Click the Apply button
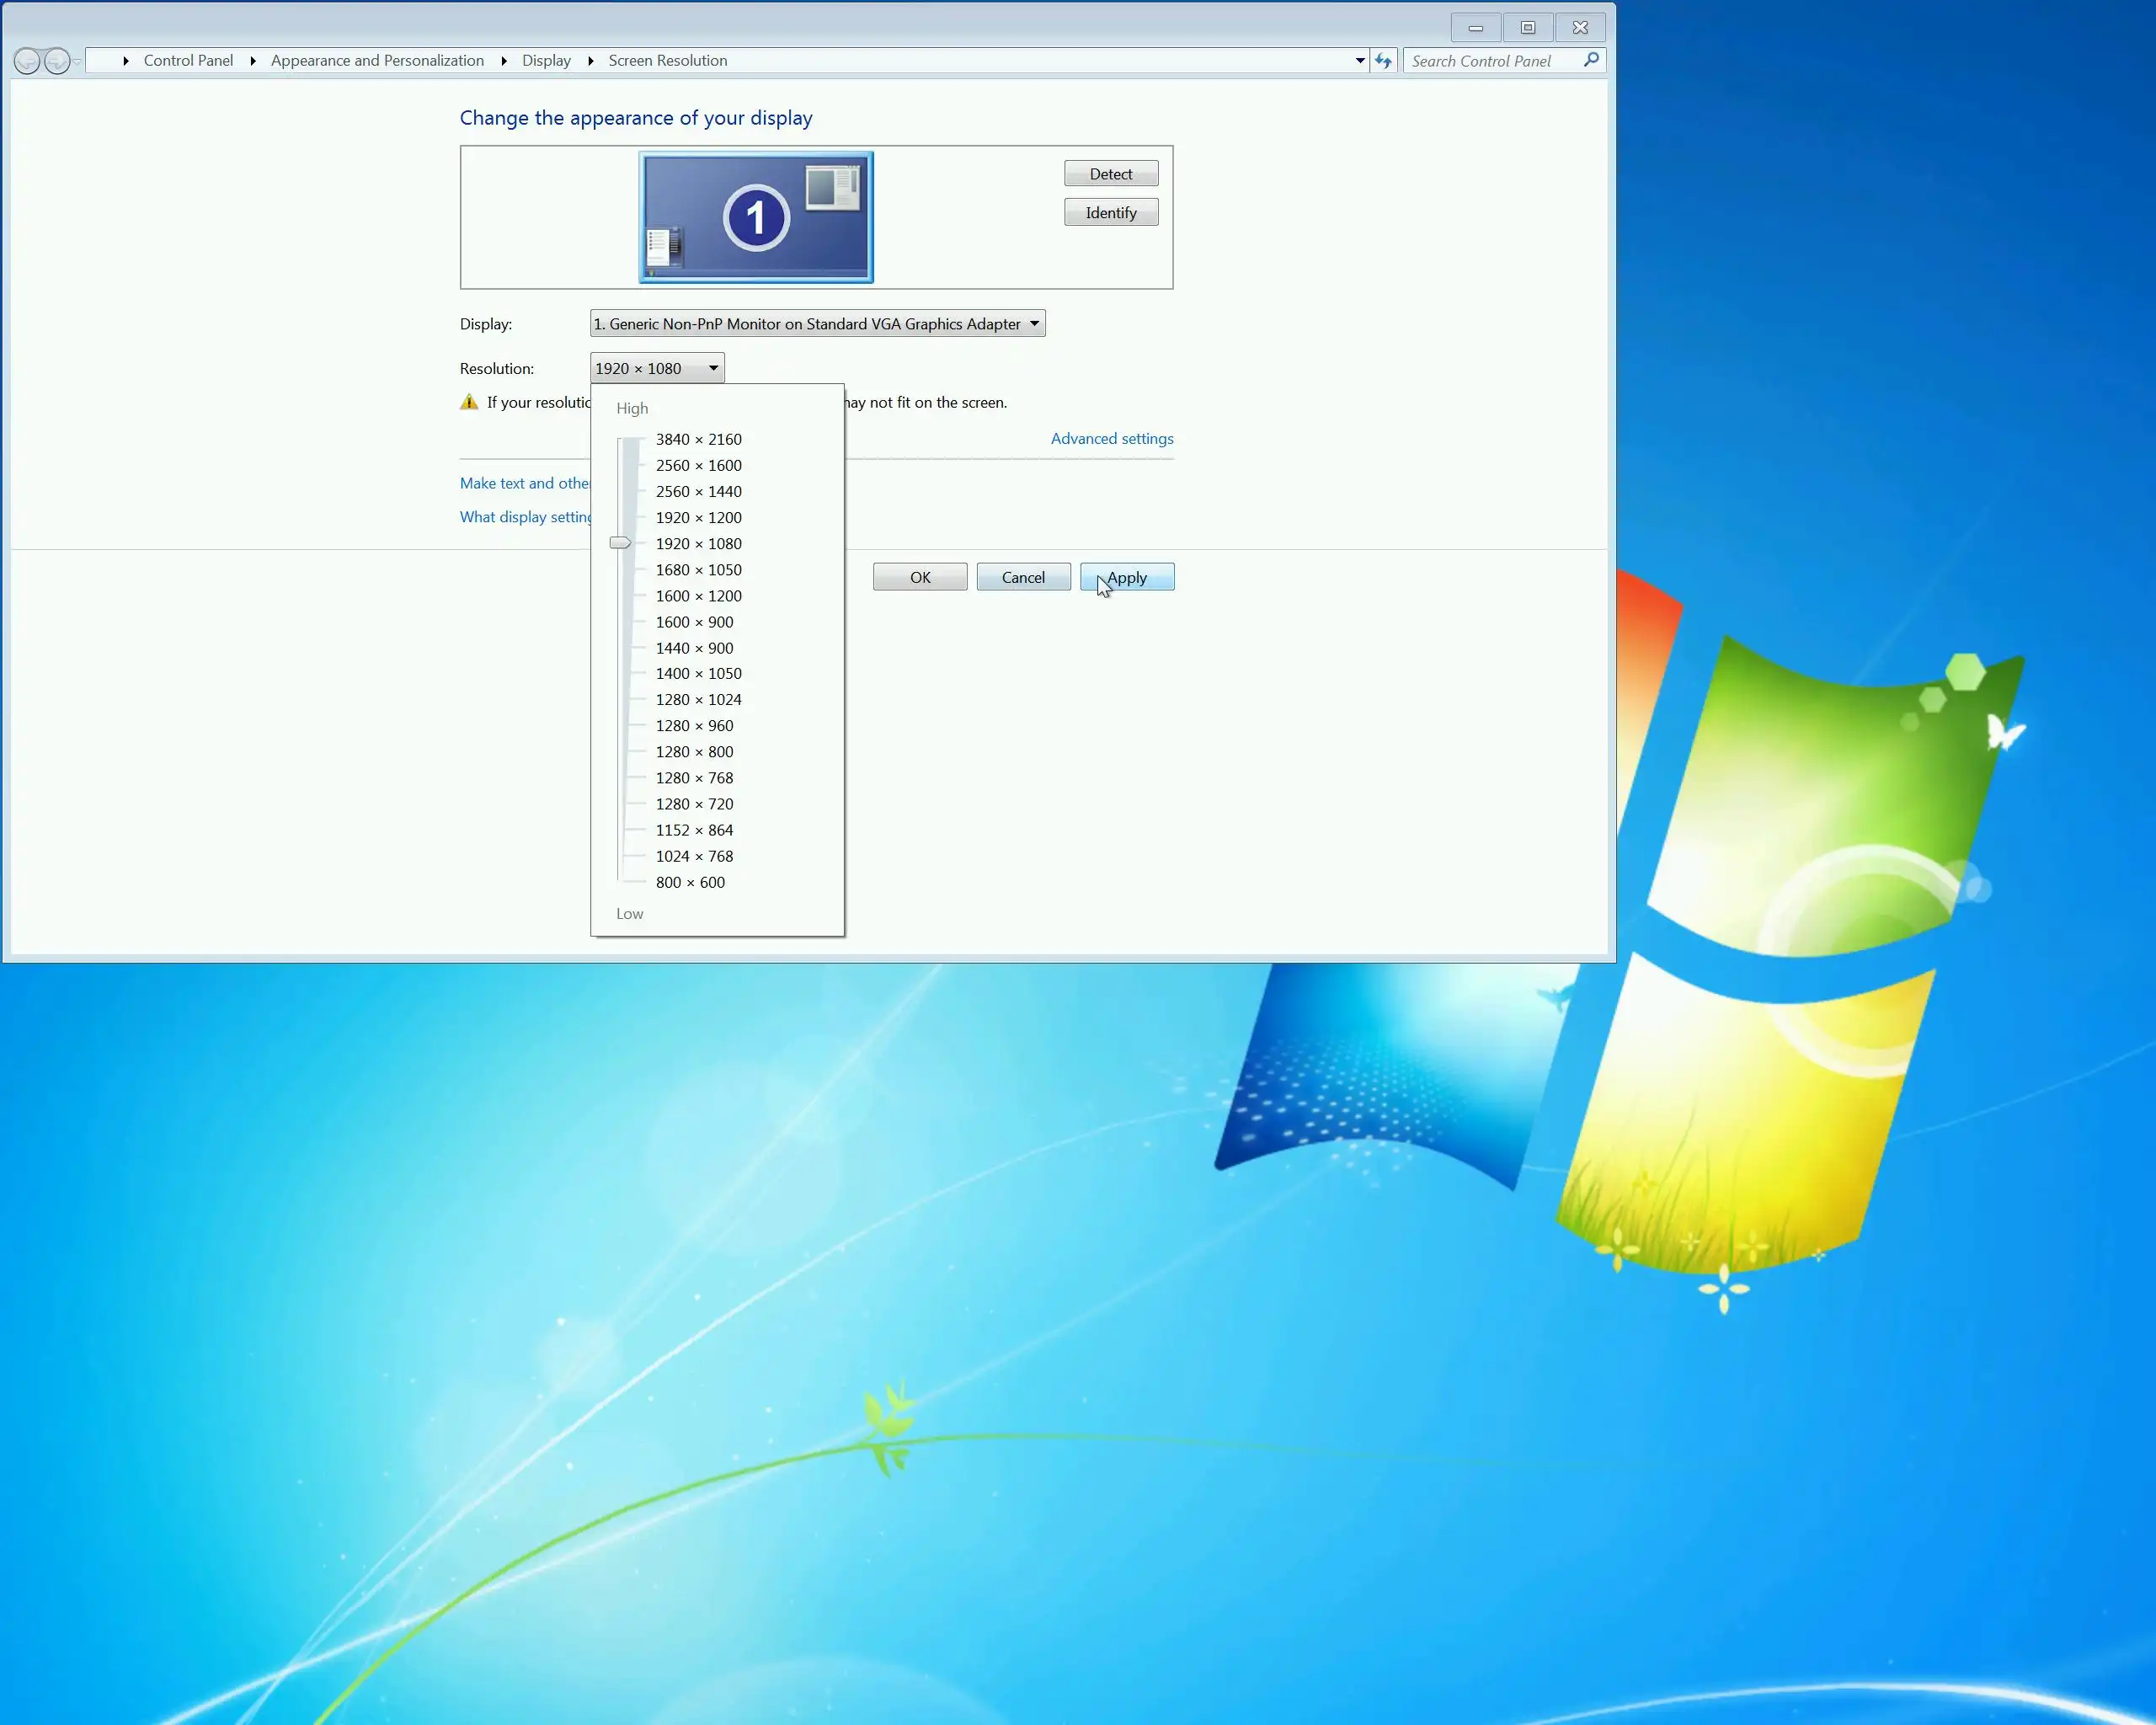2156x1725 pixels. click(x=1127, y=577)
